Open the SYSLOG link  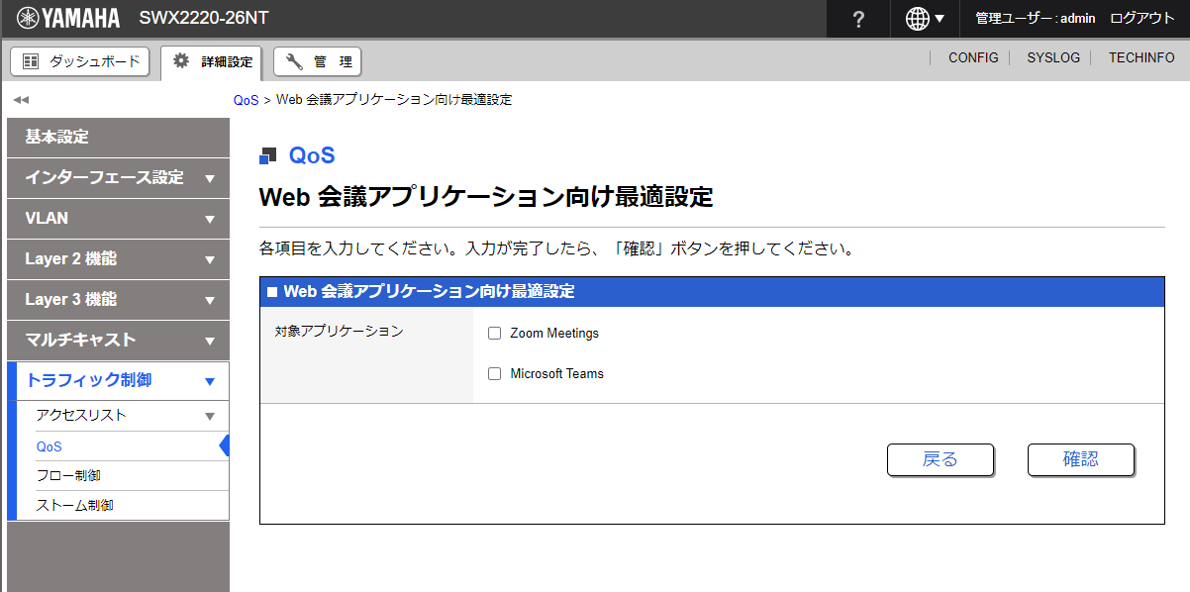coord(1053,58)
